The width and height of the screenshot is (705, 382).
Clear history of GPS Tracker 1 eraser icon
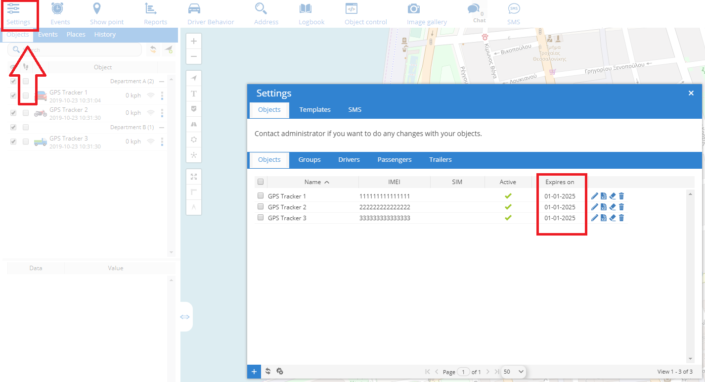(612, 196)
